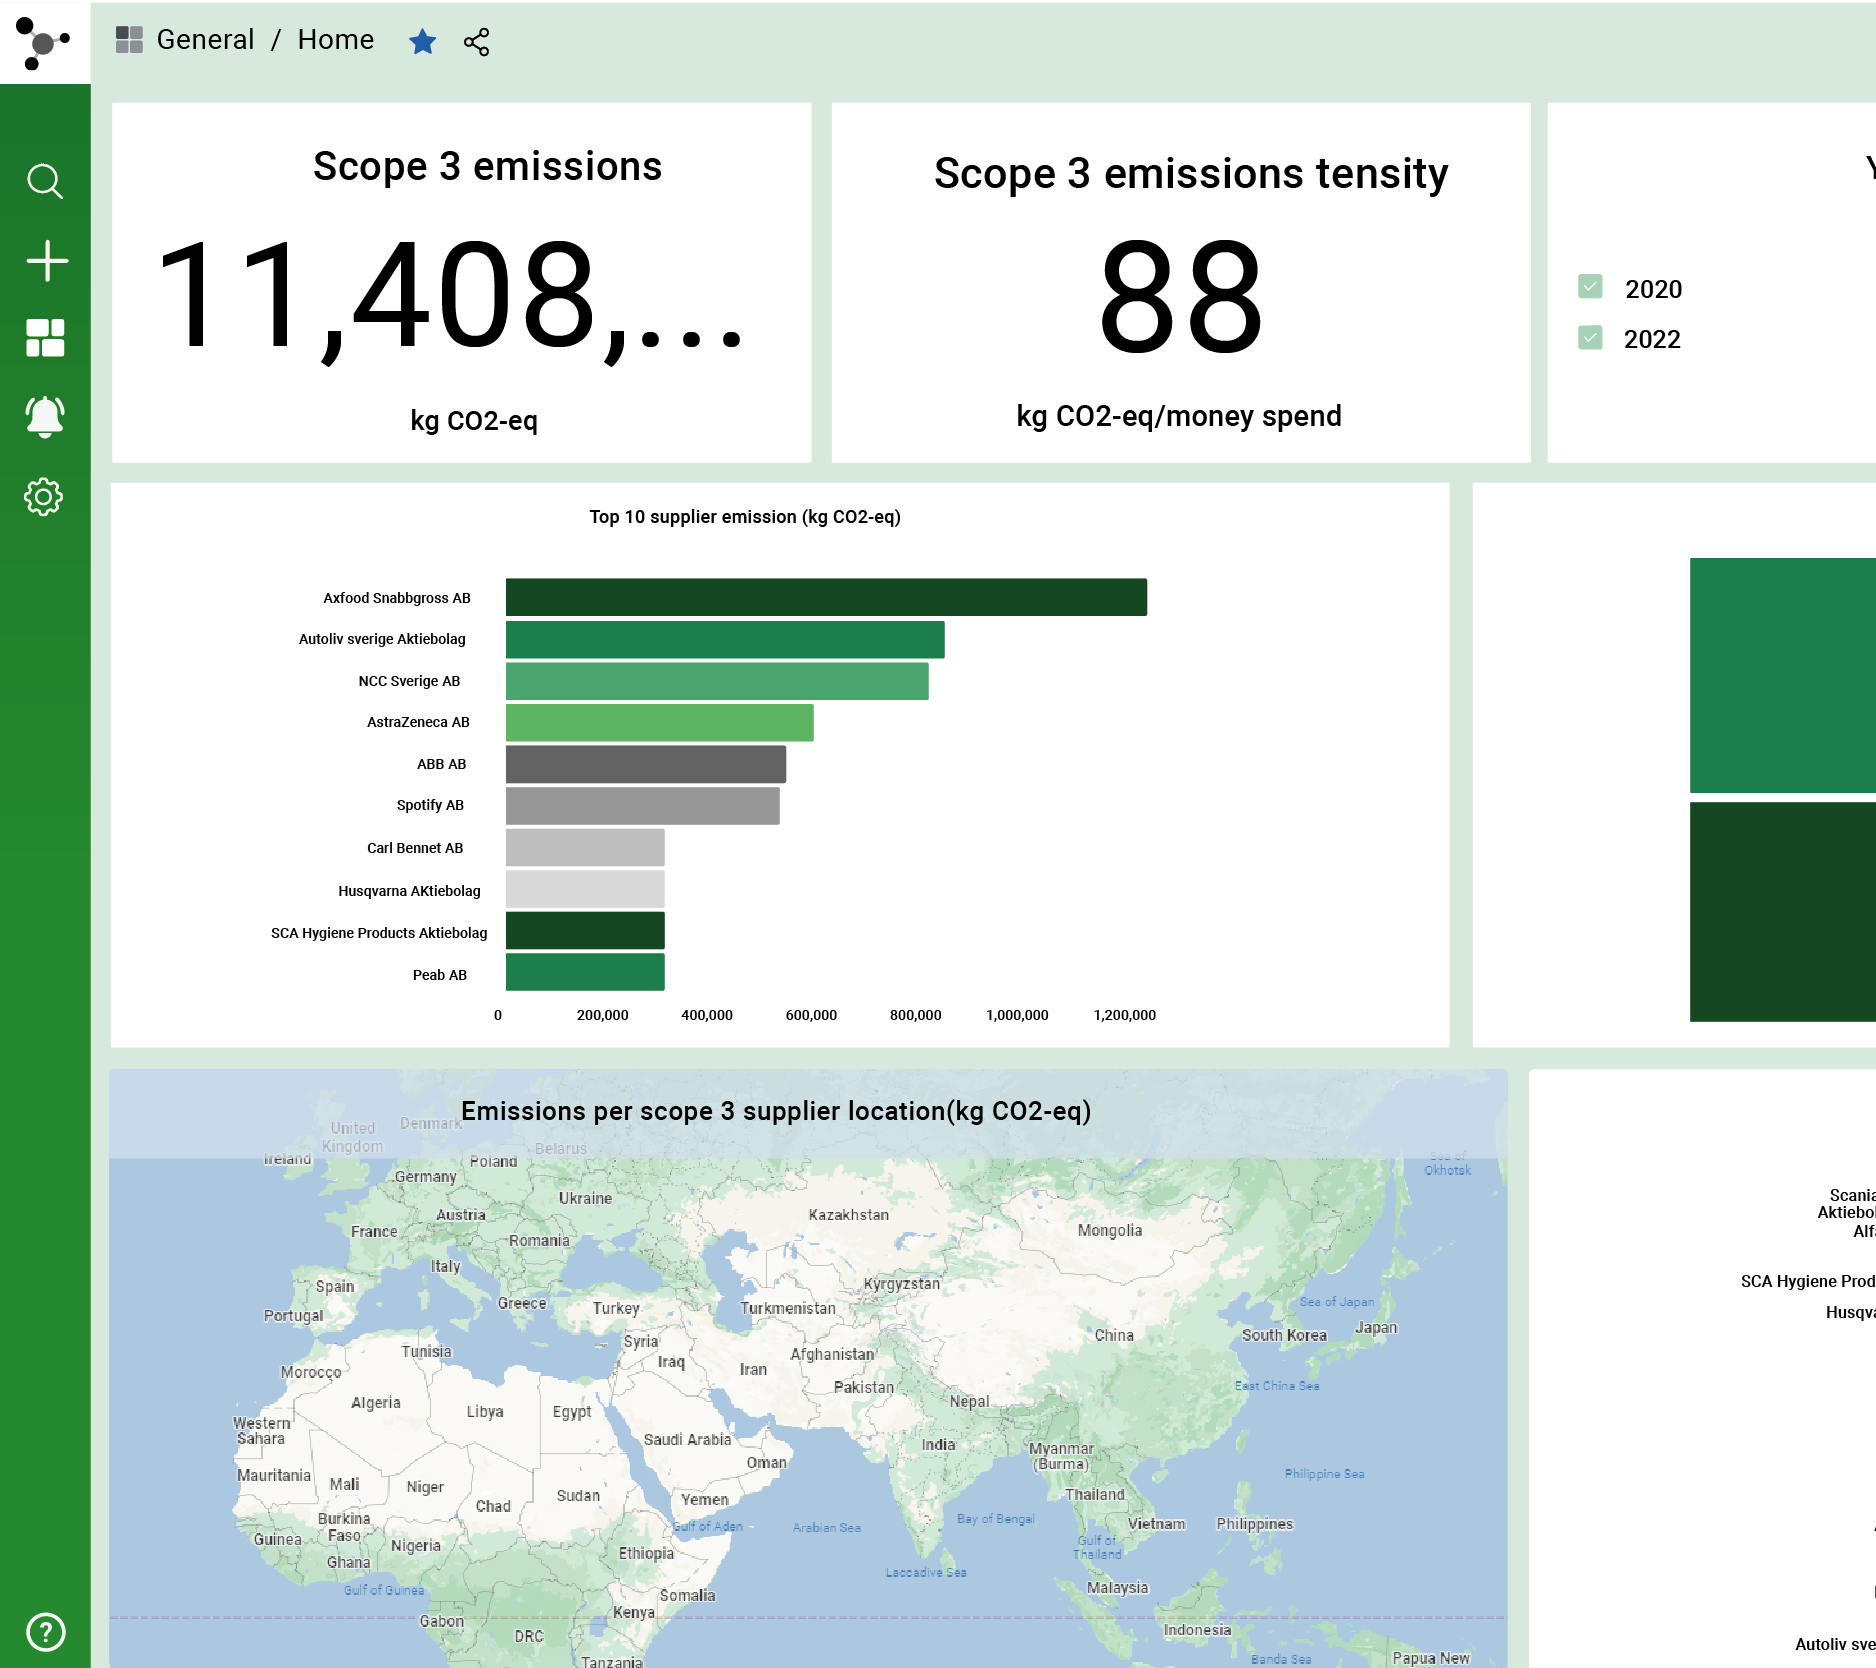Click the upper lighter green treemap block
This screenshot has width=1876, height=1668.
[x=1783, y=675]
